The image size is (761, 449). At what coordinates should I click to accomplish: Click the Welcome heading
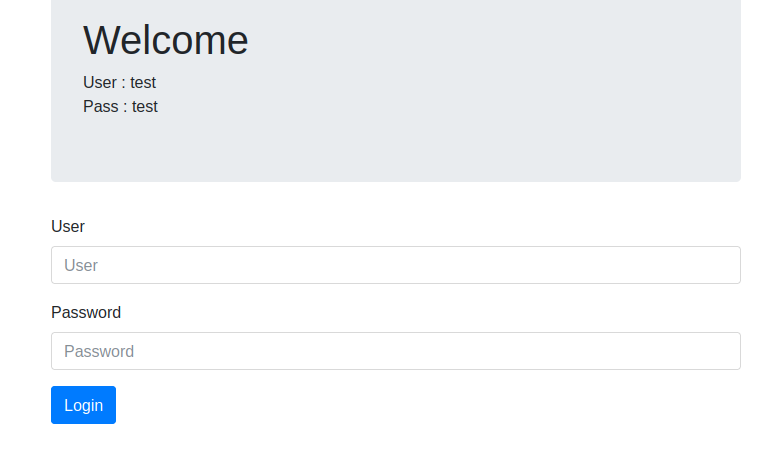click(165, 40)
